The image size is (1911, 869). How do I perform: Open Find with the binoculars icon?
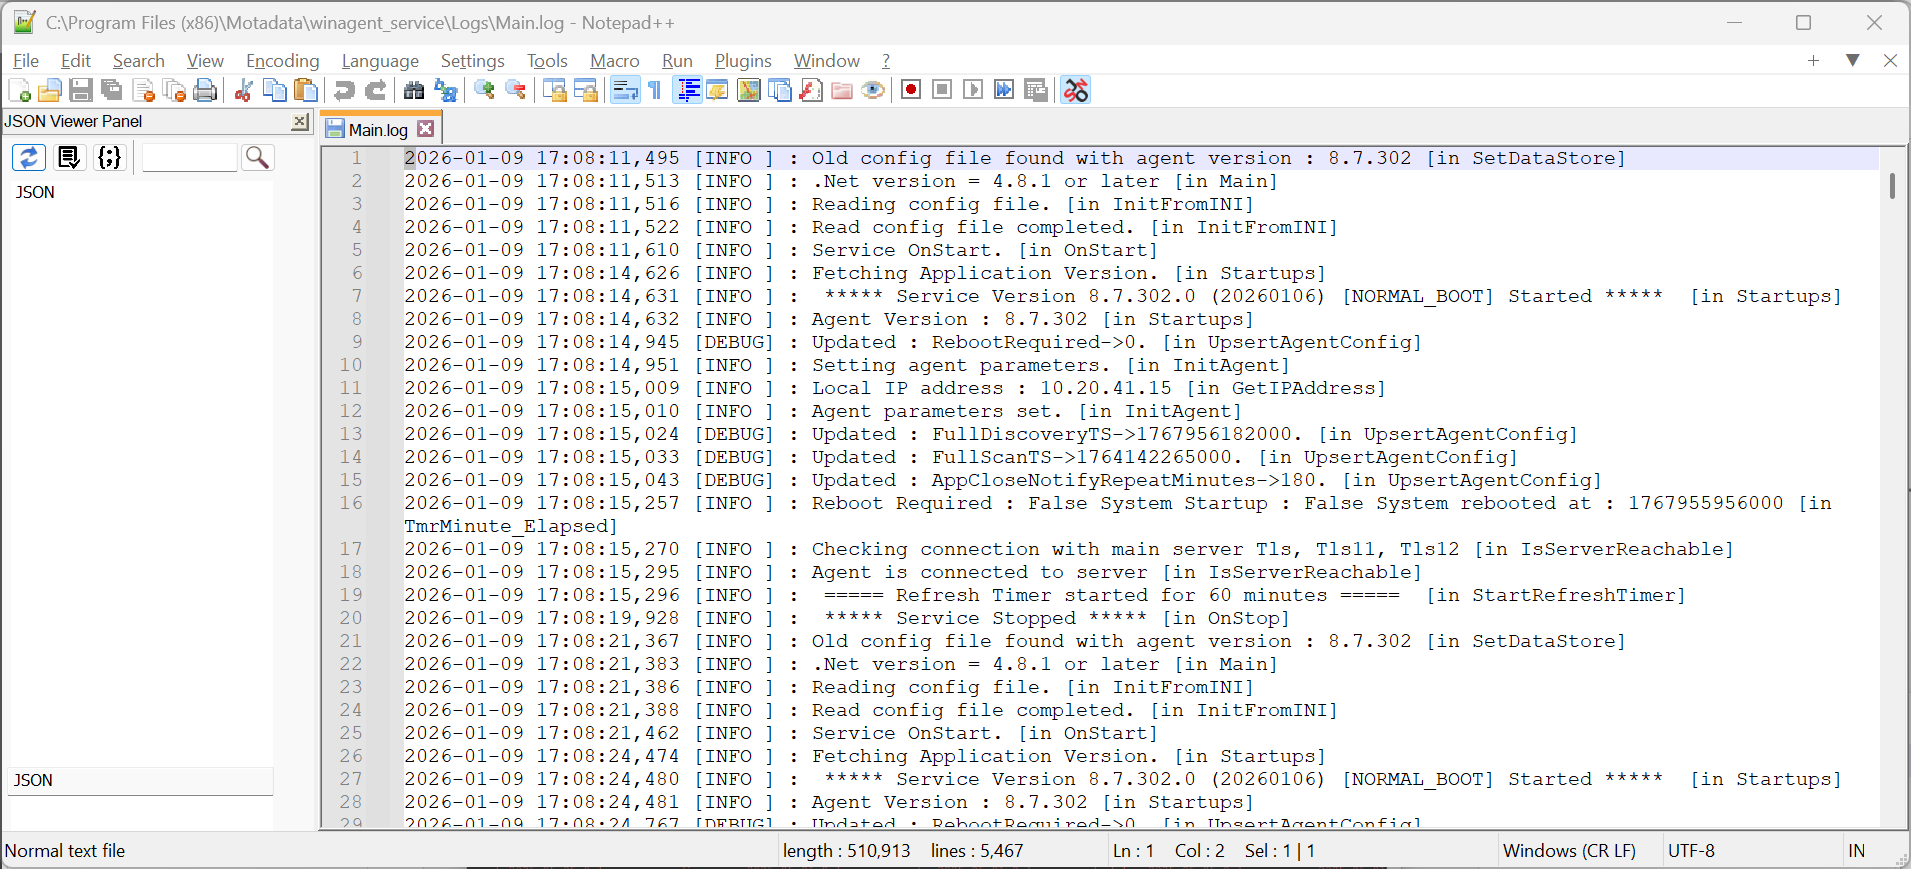[414, 91]
